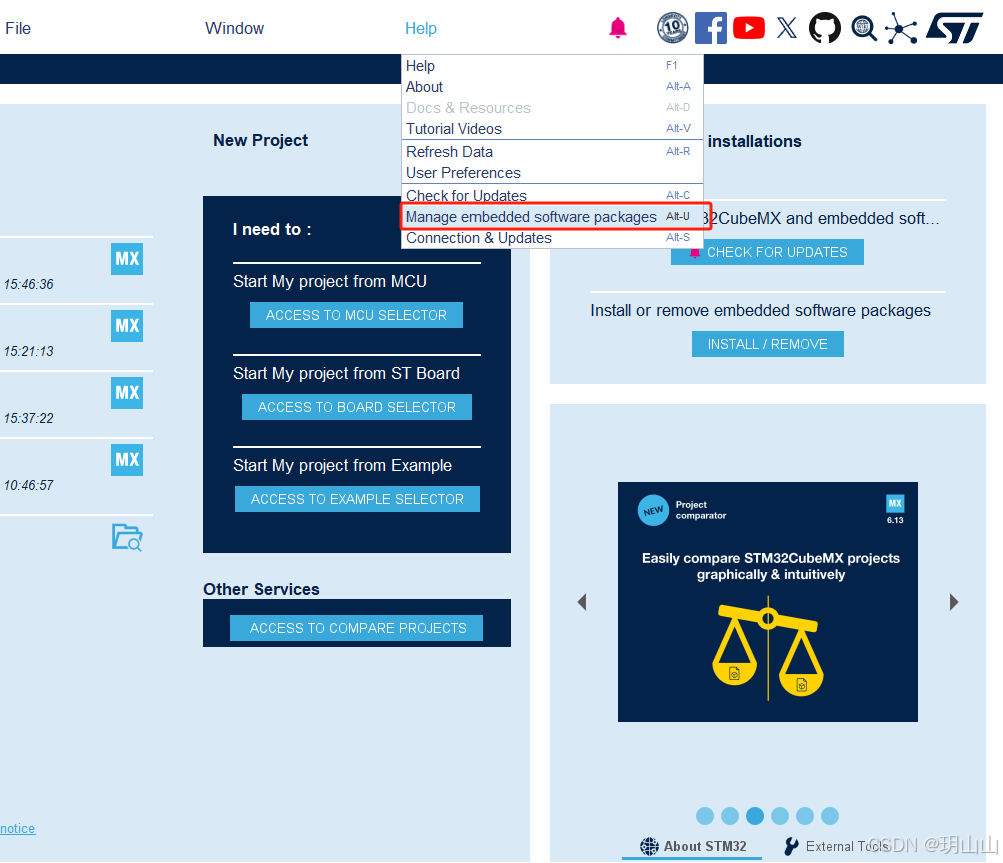Open the YouTube icon link
This screenshot has height=863, width=1003.
pos(748,28)
